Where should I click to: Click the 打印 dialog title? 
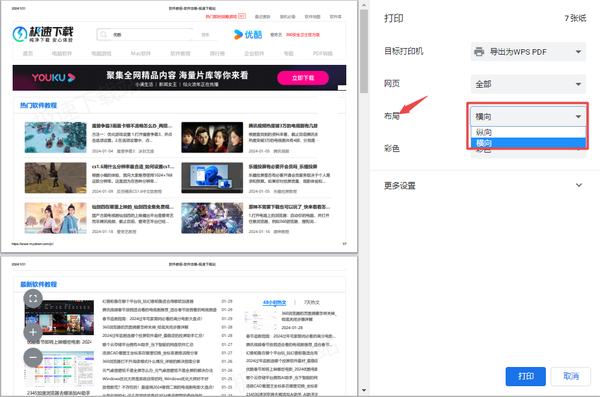[394, 18]
